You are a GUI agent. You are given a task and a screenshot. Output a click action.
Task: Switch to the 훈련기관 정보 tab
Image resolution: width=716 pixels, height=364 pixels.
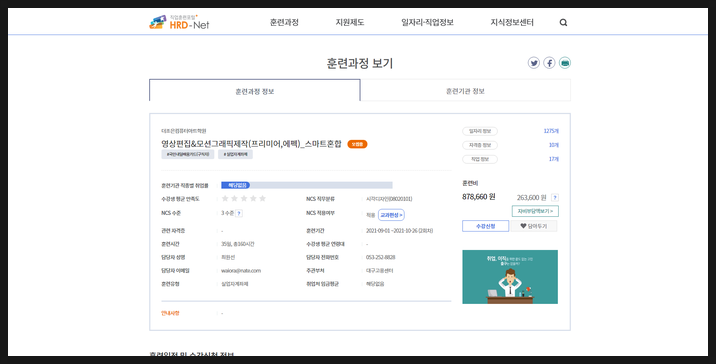465,90
